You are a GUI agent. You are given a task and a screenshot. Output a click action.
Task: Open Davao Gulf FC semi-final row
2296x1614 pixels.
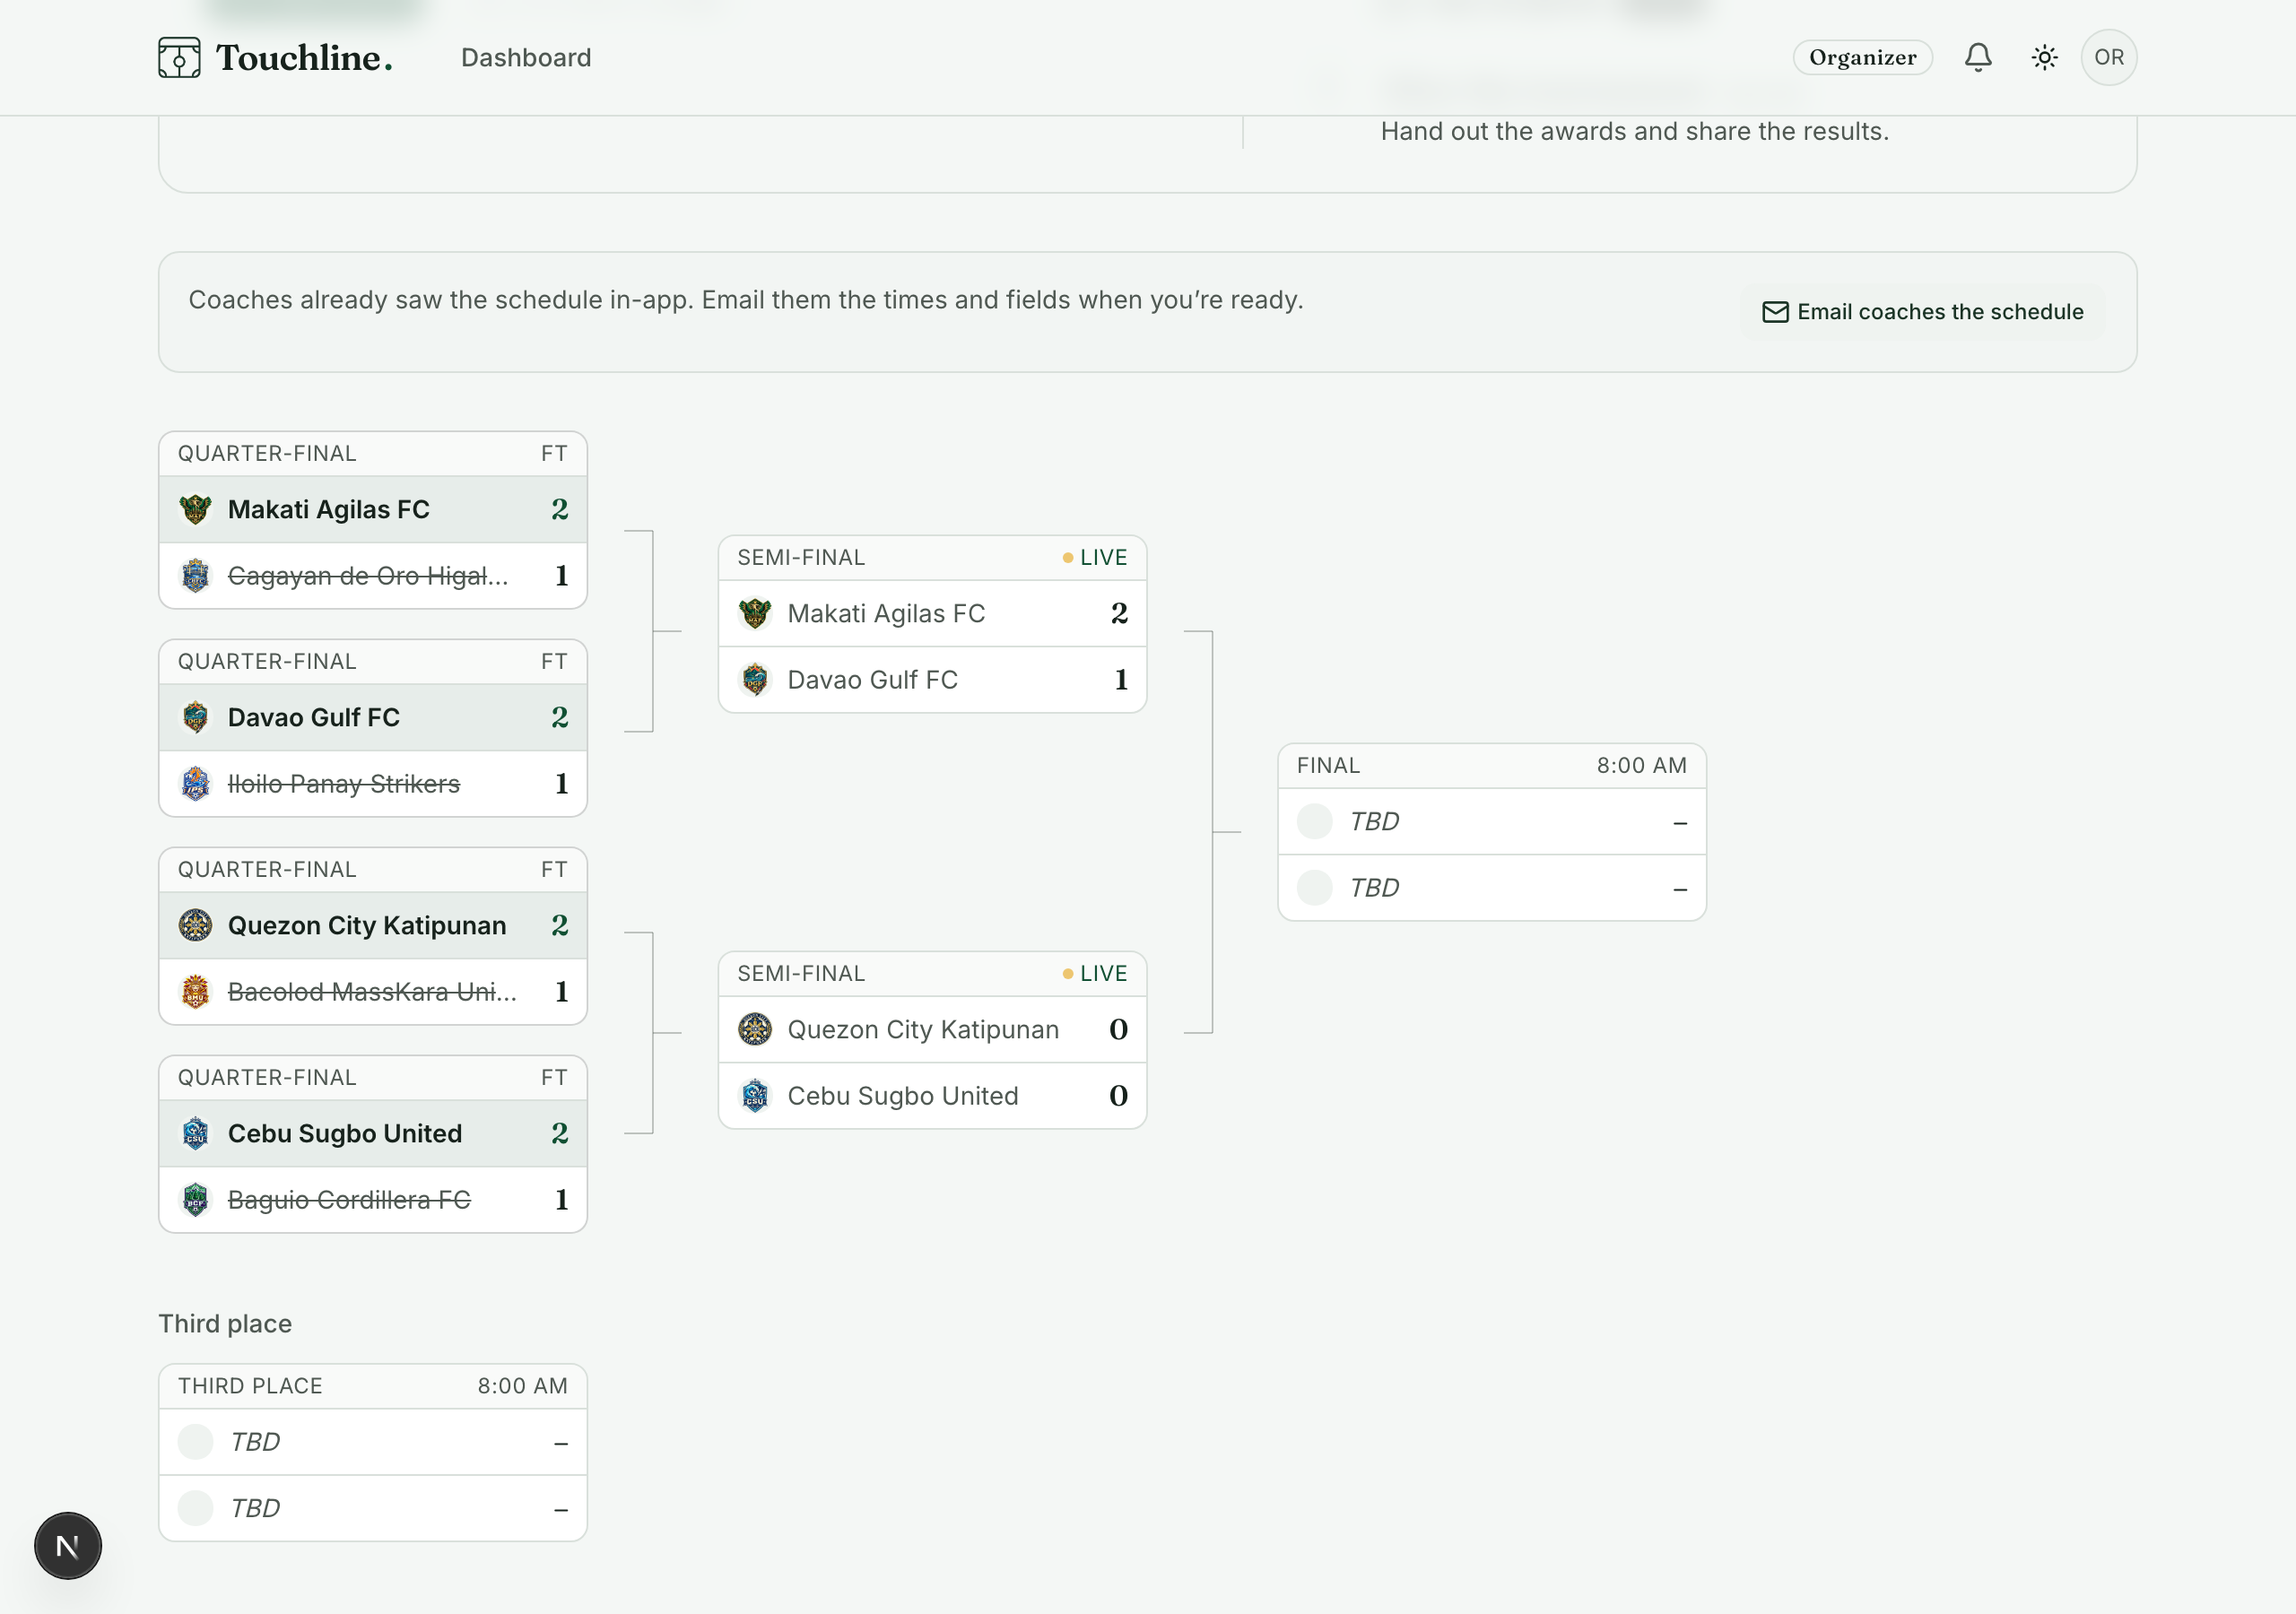pos(933,680)
